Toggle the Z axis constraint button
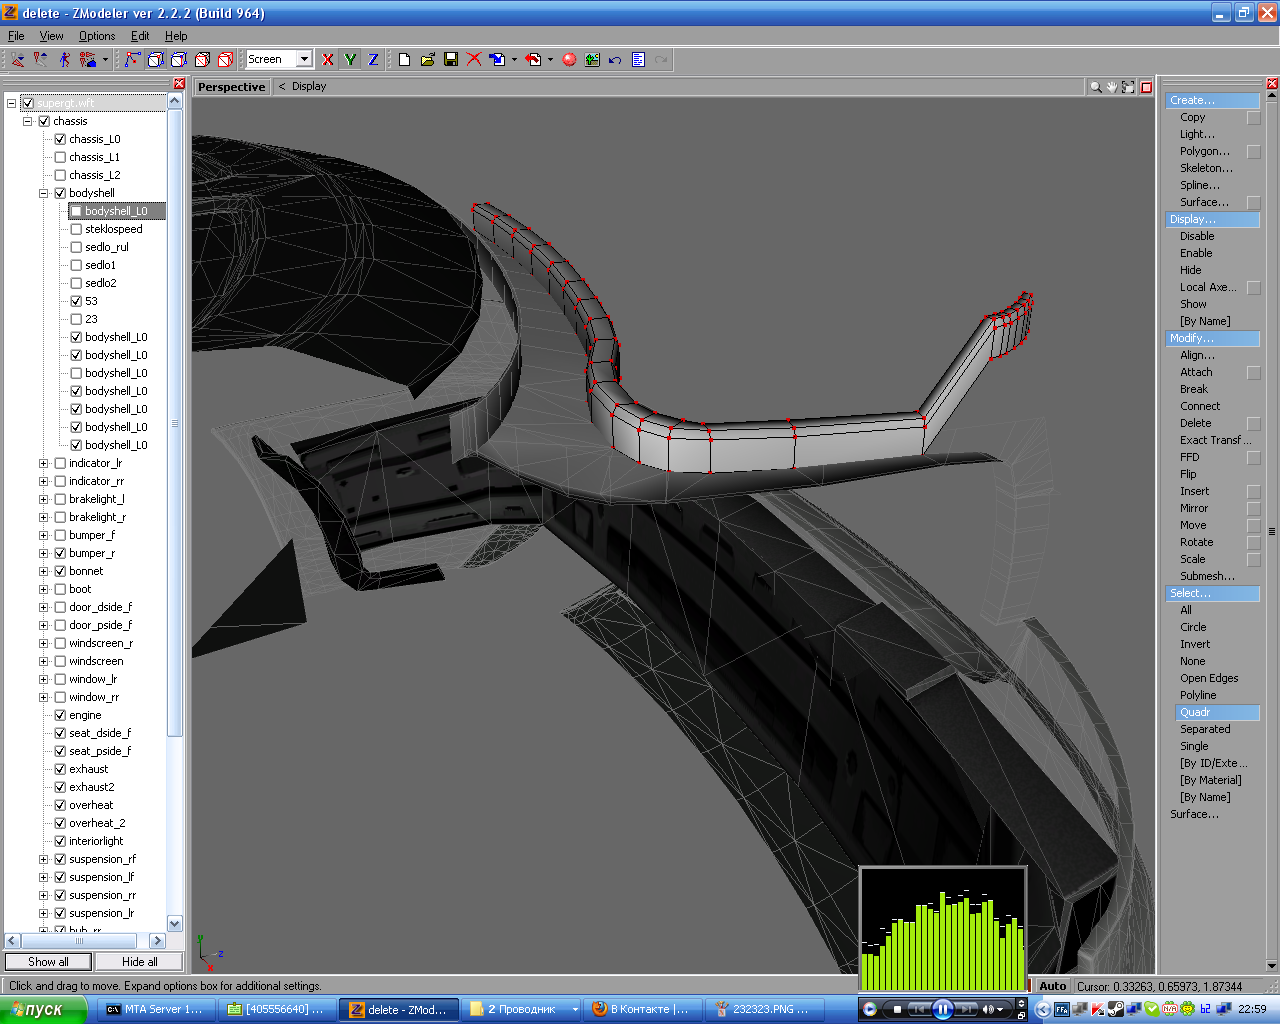The image size is (1280, 1024). pyautogui.click(x=373, y=60)
